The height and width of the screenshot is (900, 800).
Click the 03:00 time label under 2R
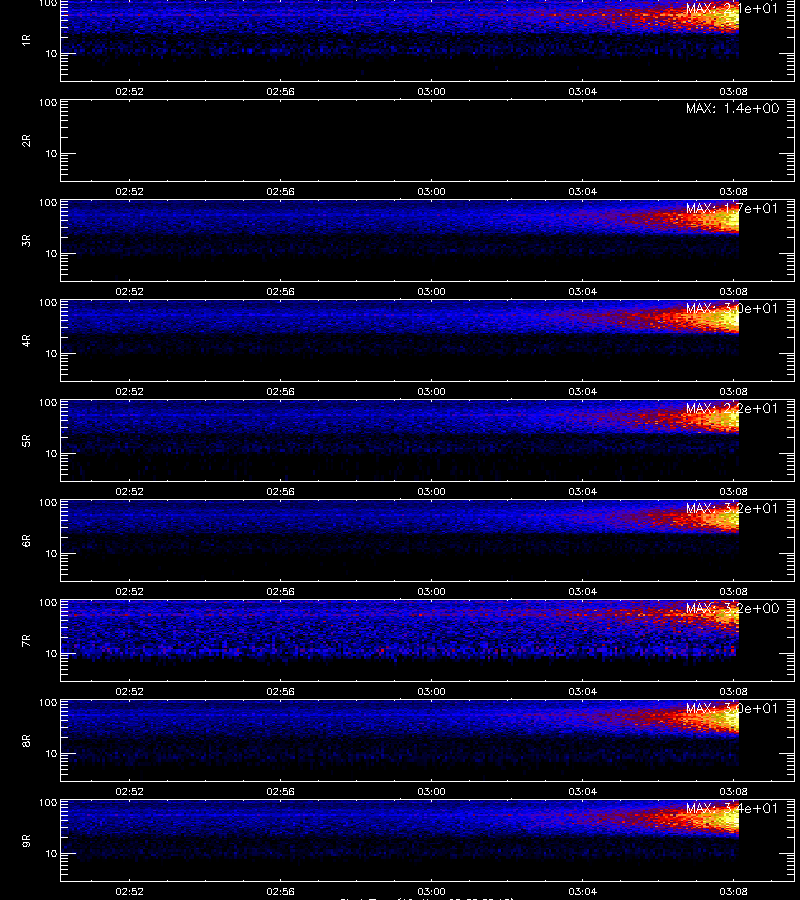(x=431, y=191)
